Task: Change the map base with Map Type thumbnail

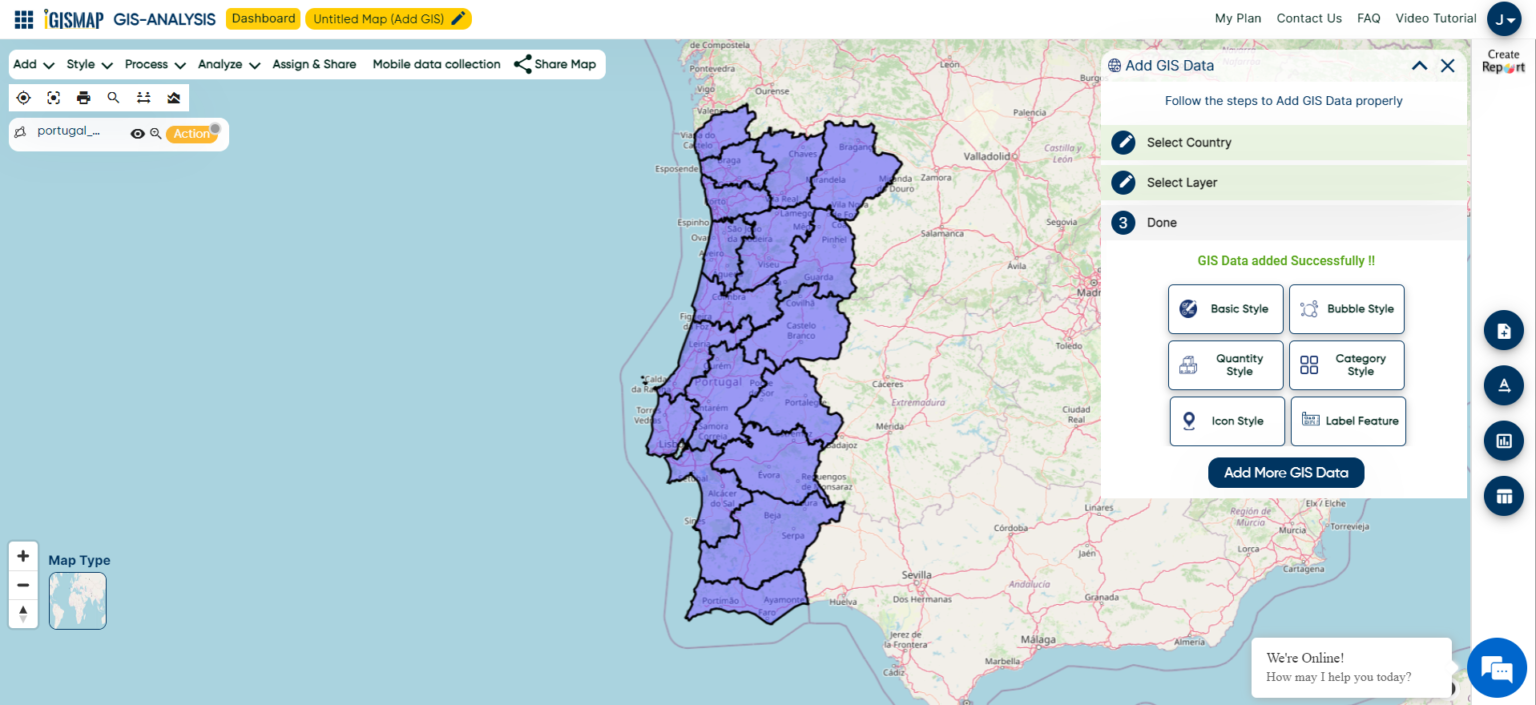Action: tap(77, 600)
